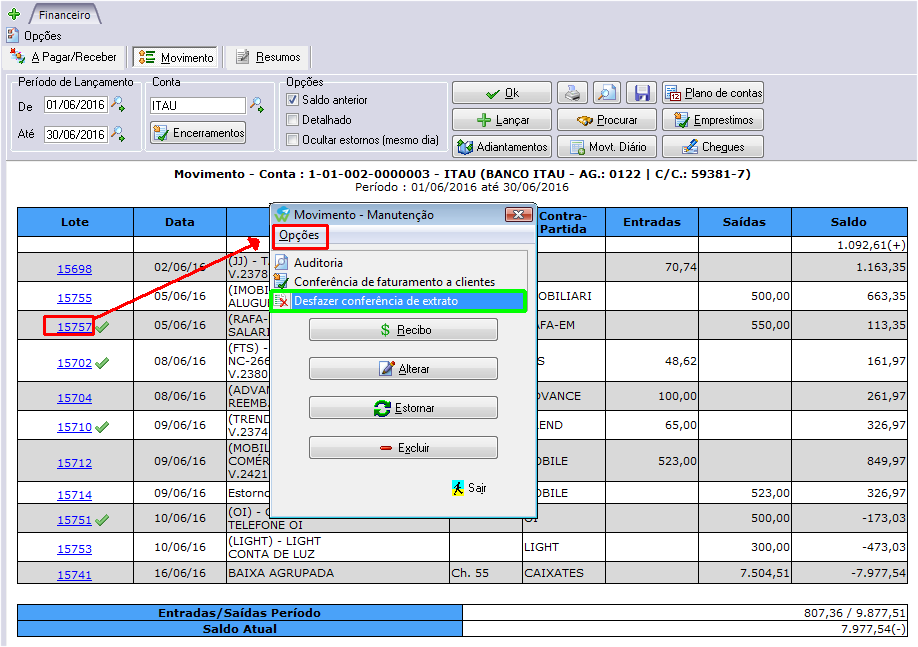The height and width of the screenshot is (647, 918).
Task: Open print preview magnifier icon
Action: 607,93
